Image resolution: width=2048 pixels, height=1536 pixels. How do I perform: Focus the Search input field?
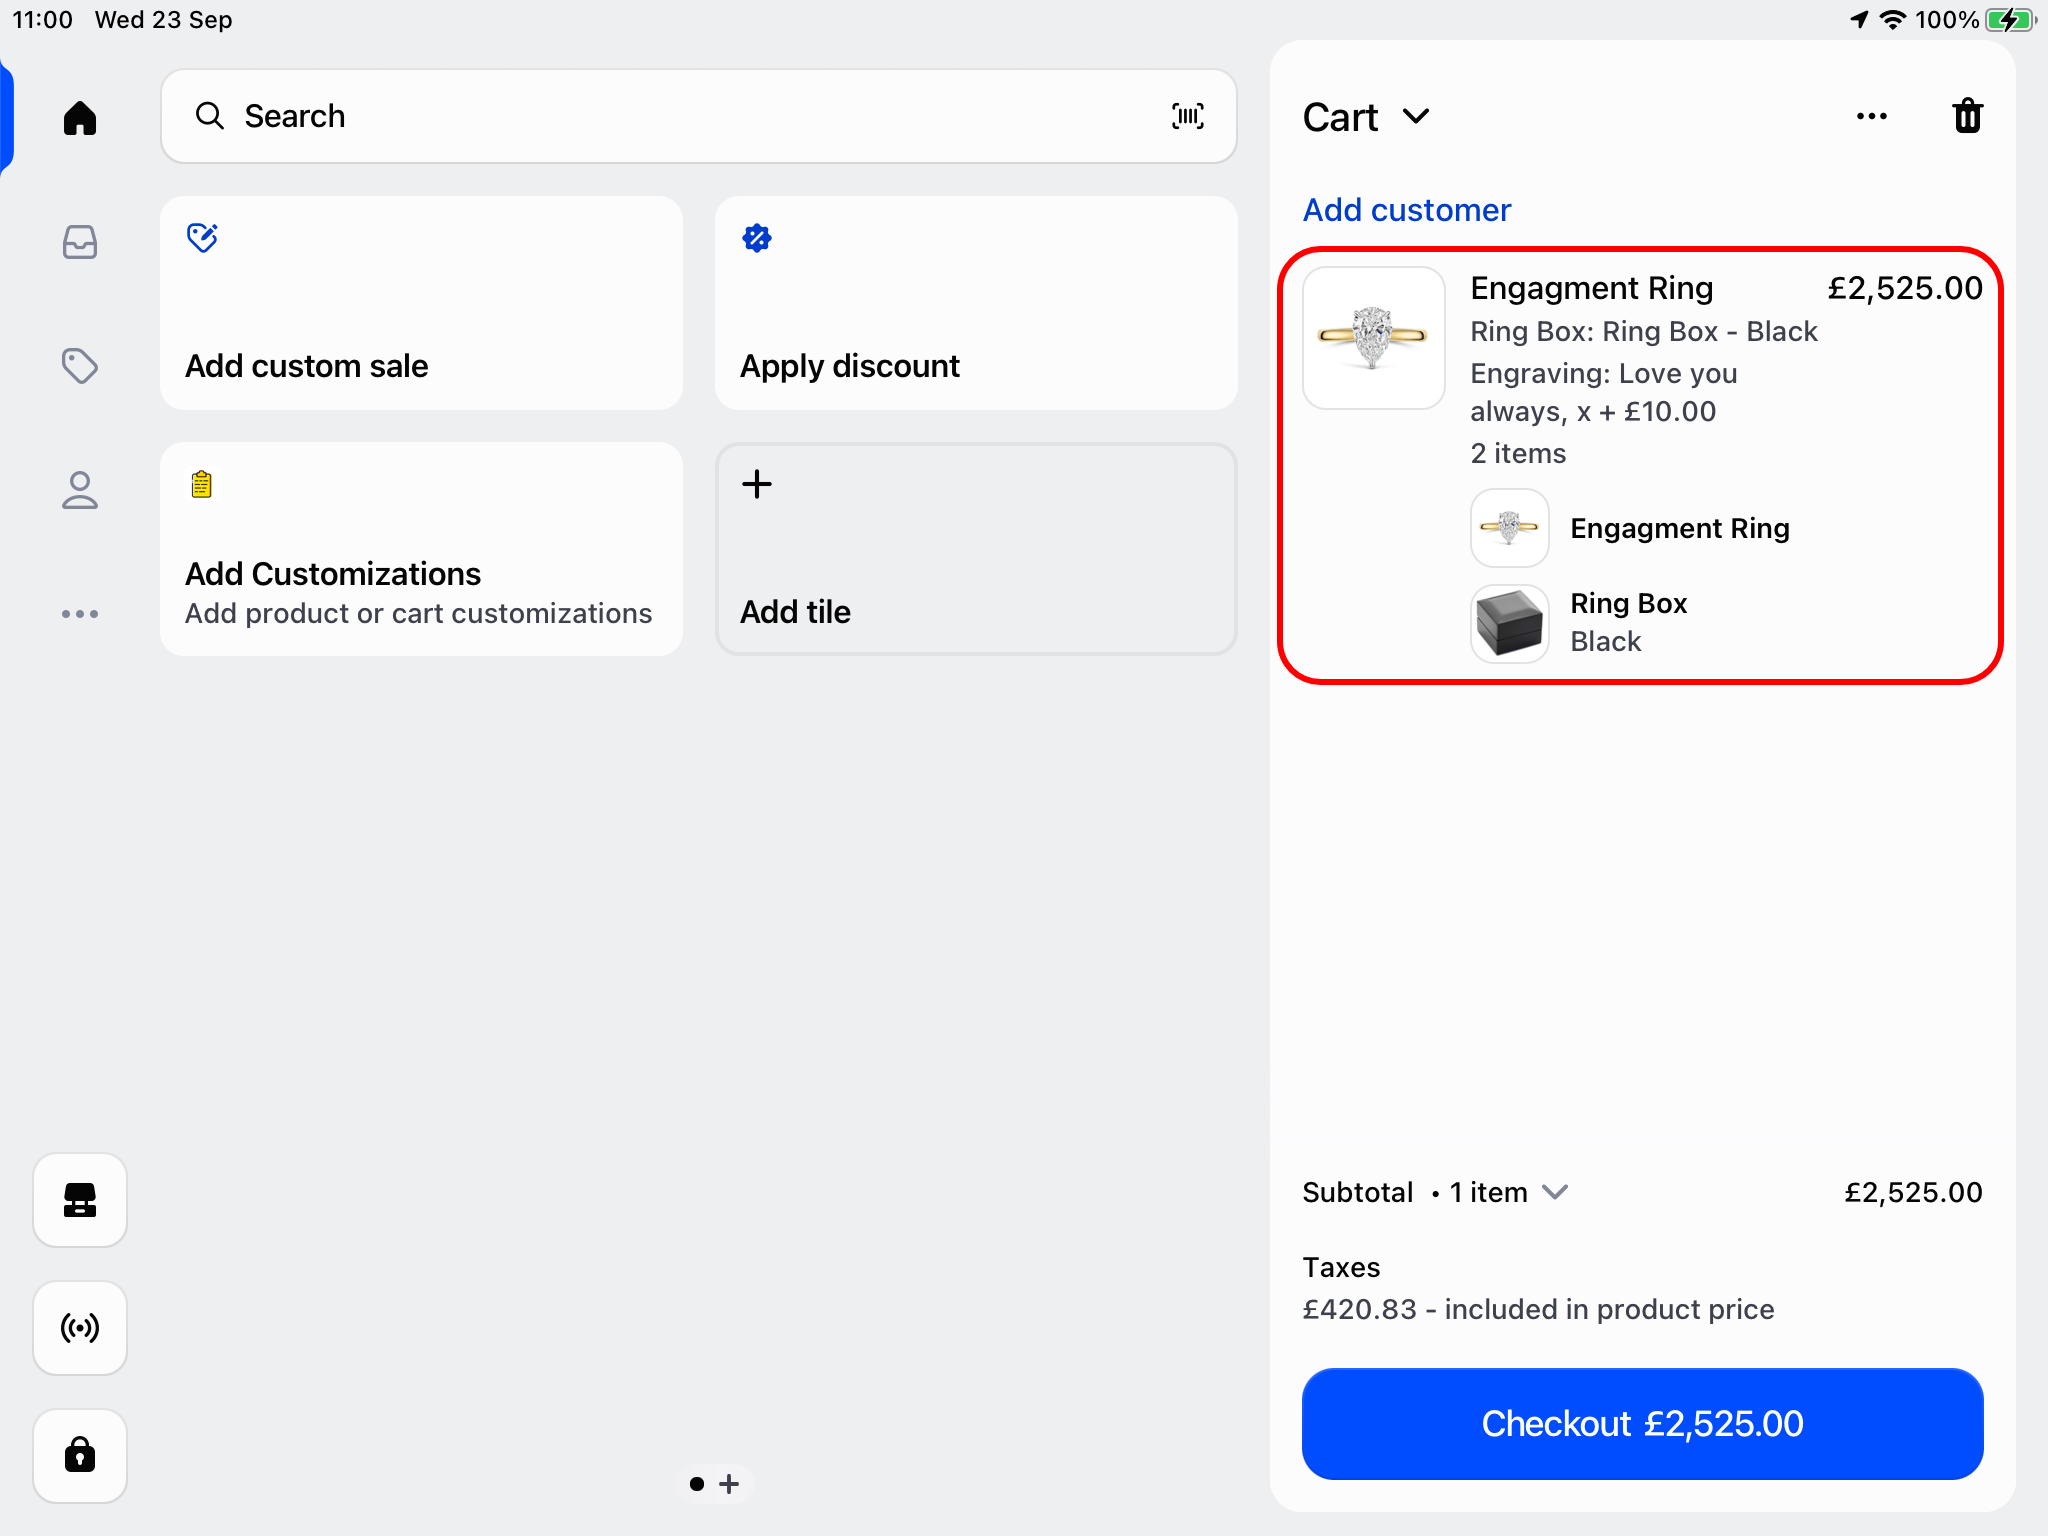[699, 116]
